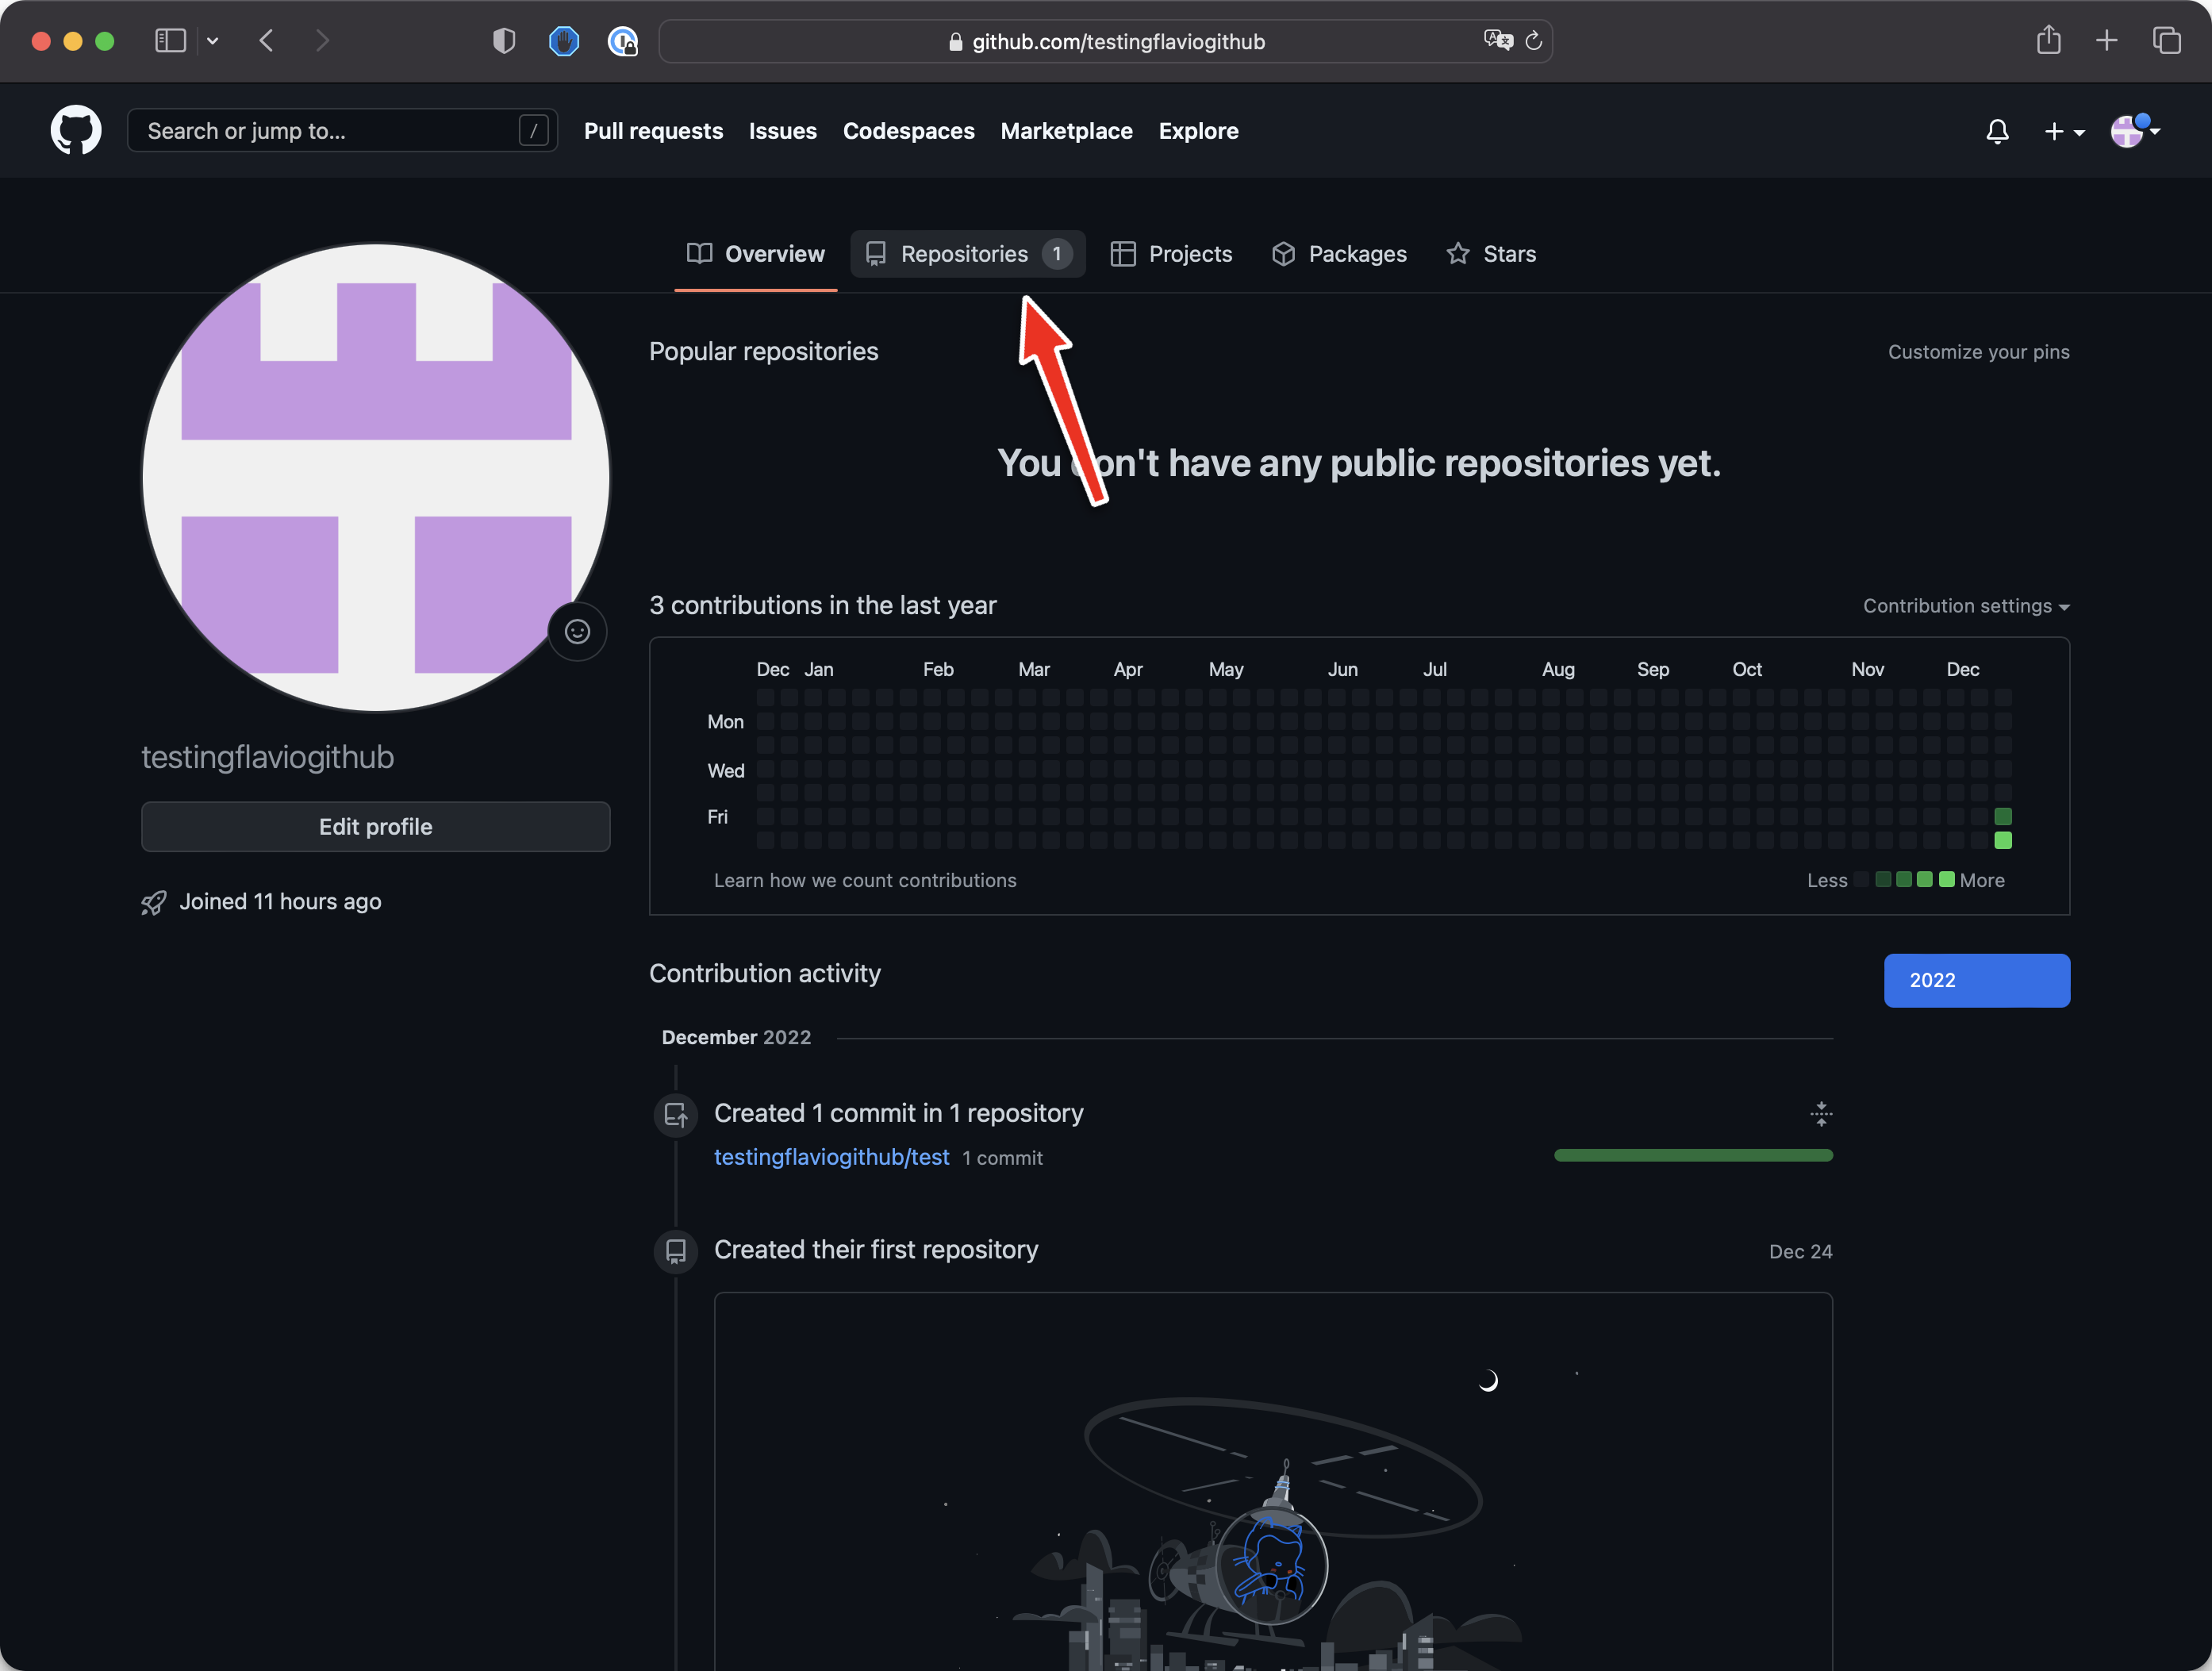The image size is (2212, 1671).
Task: Open the Stars tab
Action: tap(1491, 254)
